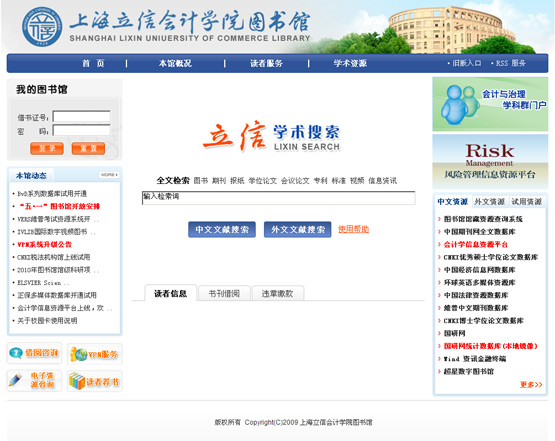This screenshot has width=555, height=441.
Task: Click orange 登录 button
Action: coord(47,149)
